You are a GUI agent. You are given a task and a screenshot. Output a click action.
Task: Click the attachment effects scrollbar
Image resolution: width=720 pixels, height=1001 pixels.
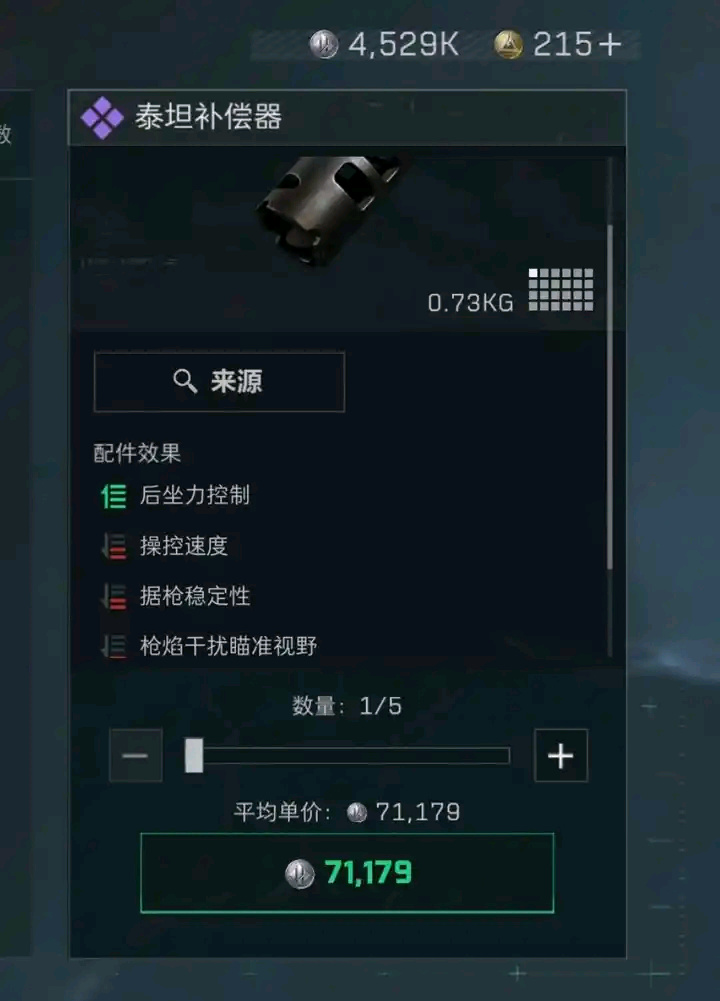[610, 397]
